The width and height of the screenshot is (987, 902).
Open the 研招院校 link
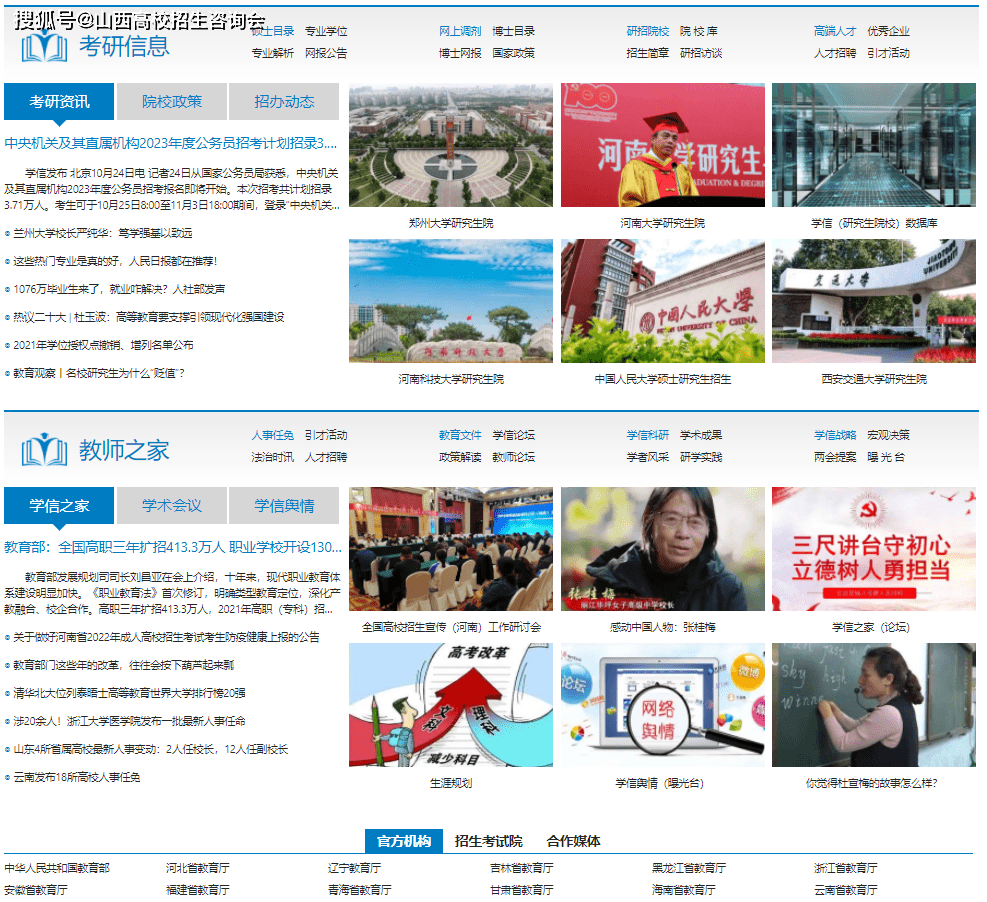(x=648, y=31)
